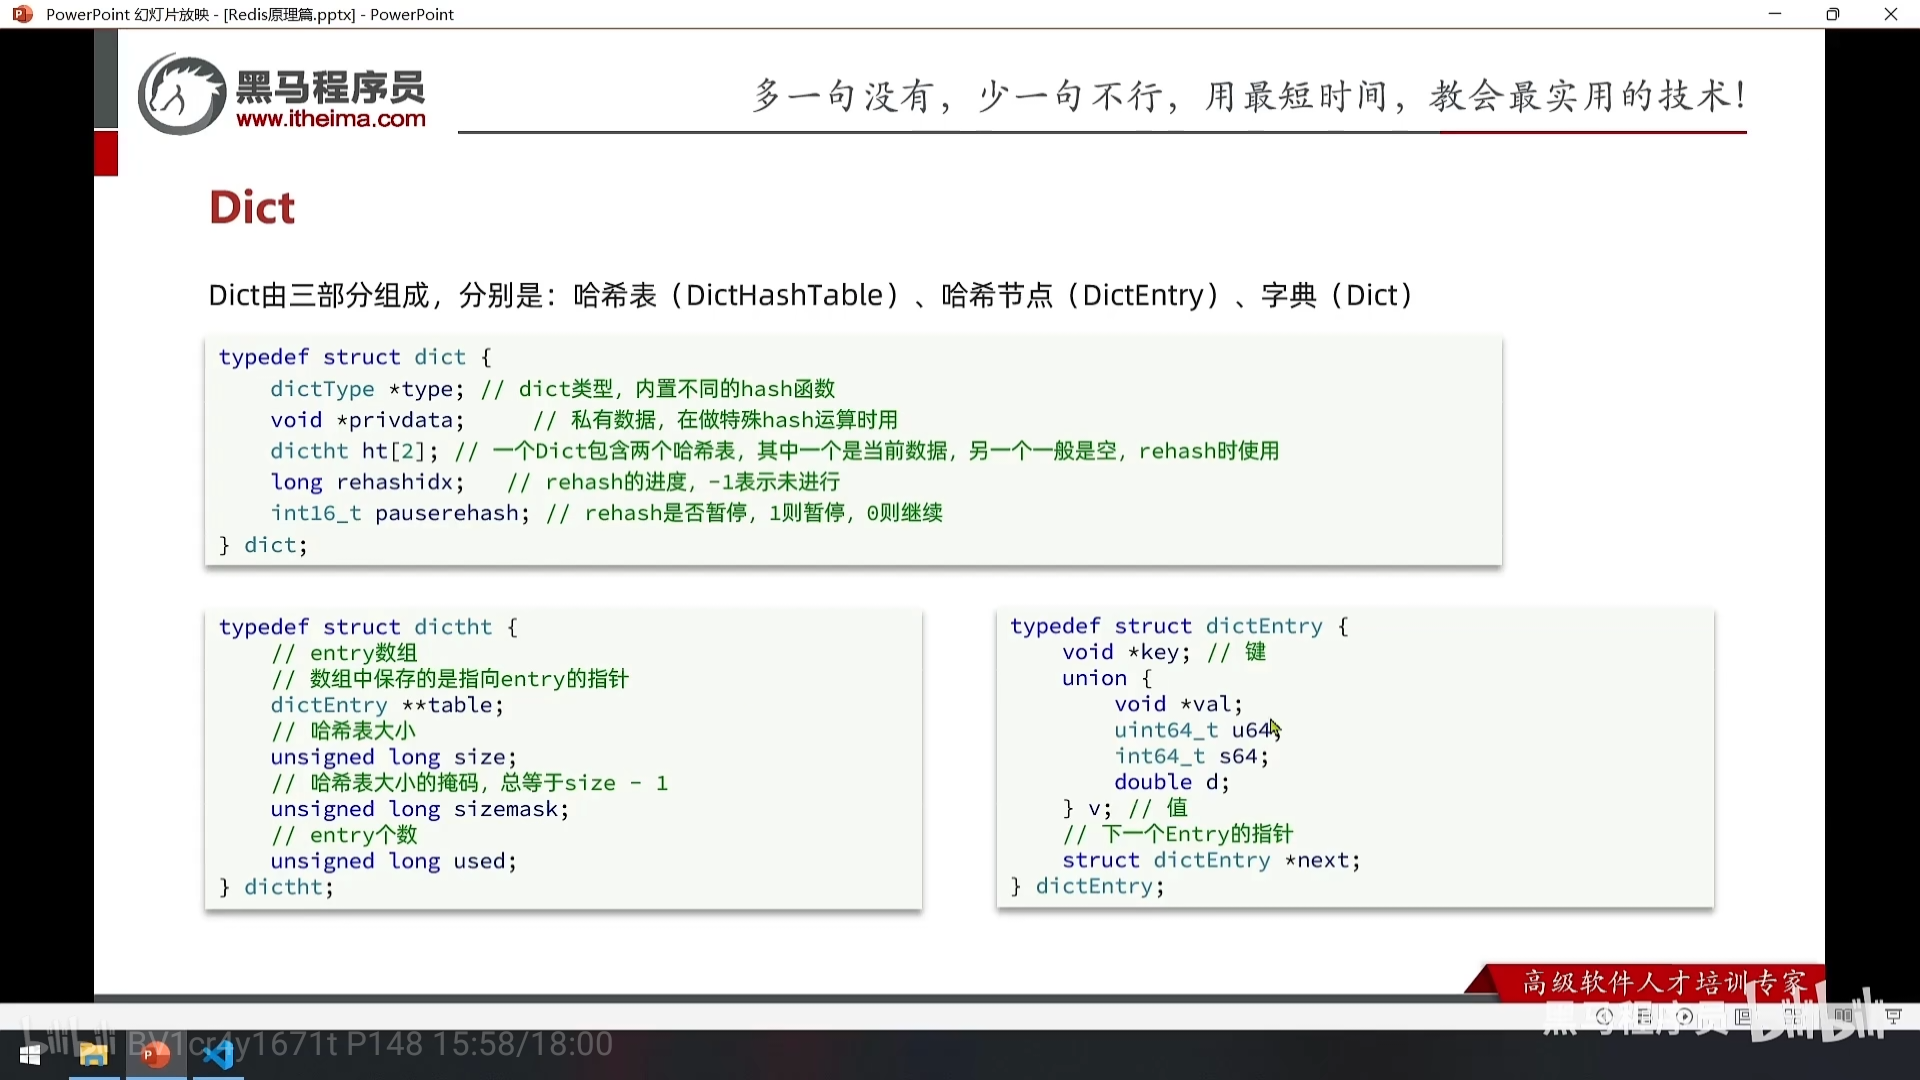
Task: Open Visual Studio Code from taskbar
Action: pyautogui.click(x=217, y=1055)
